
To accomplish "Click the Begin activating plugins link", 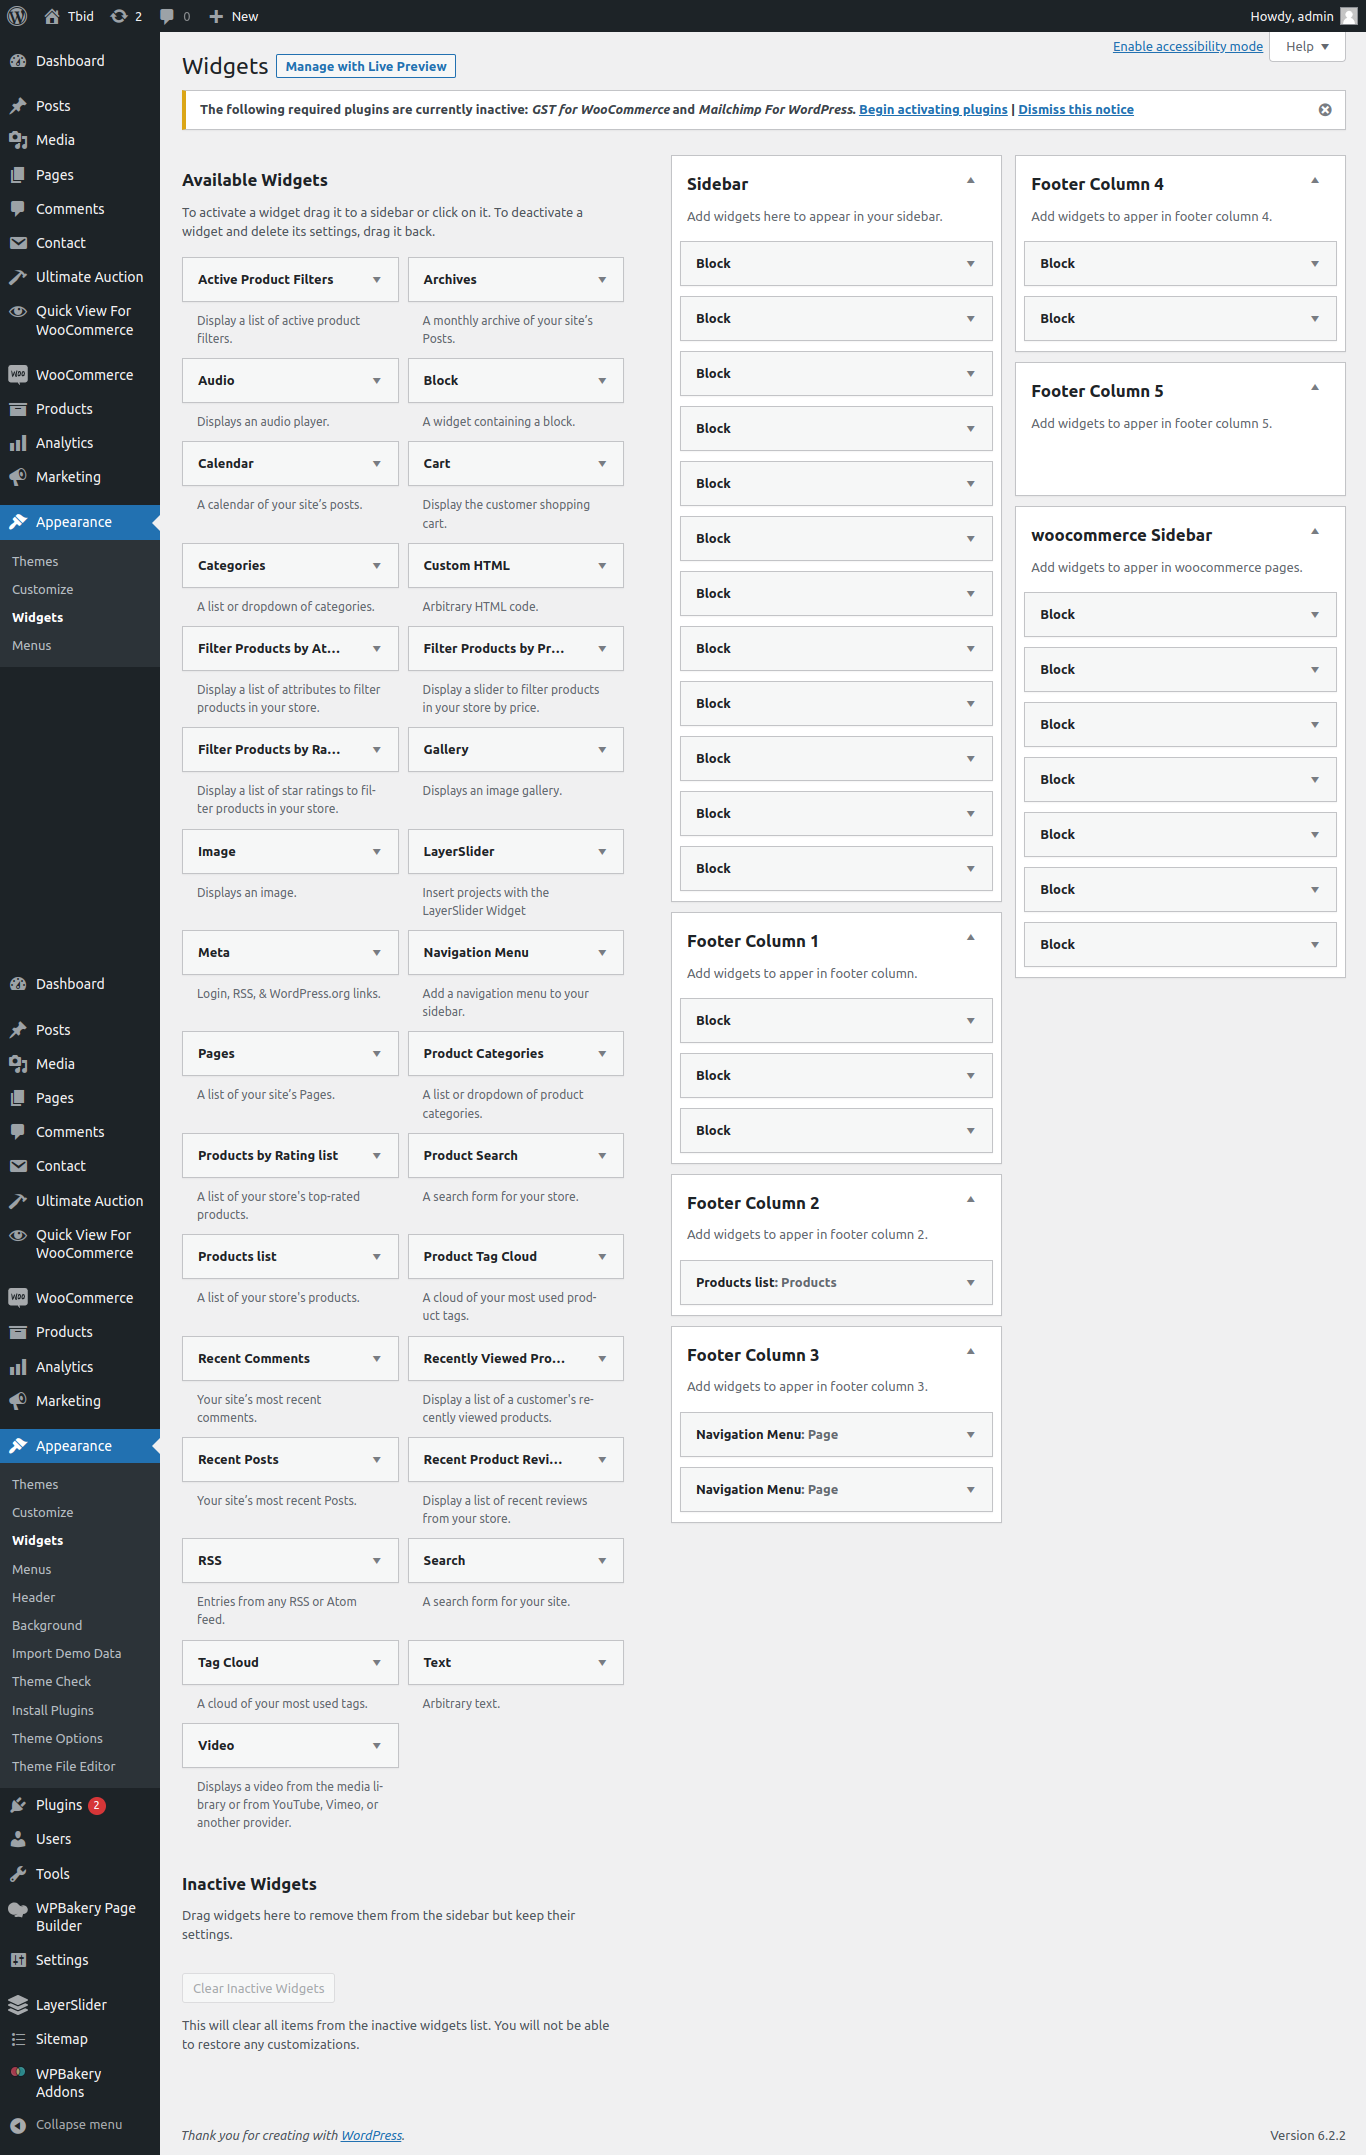I will tap(932, 110).
